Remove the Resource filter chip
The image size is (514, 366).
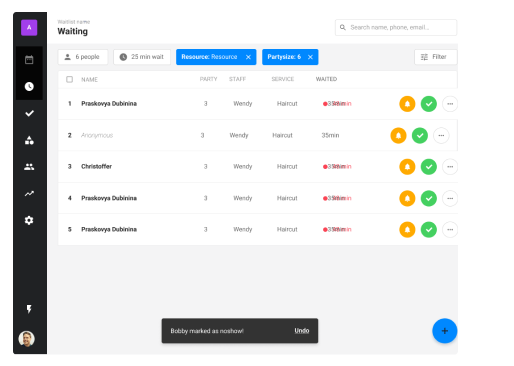(248, 57)
